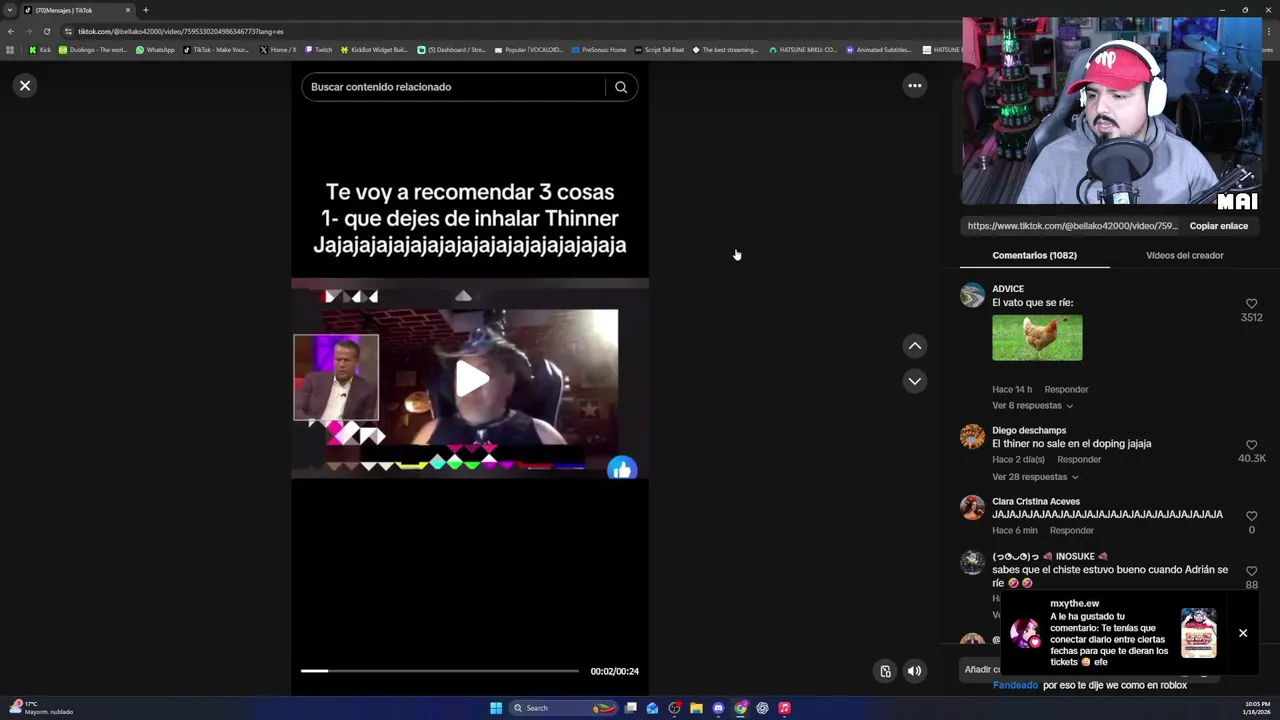Open the Windows Start menu
The image size is (1280, 720).
click(x=496, y=708)
